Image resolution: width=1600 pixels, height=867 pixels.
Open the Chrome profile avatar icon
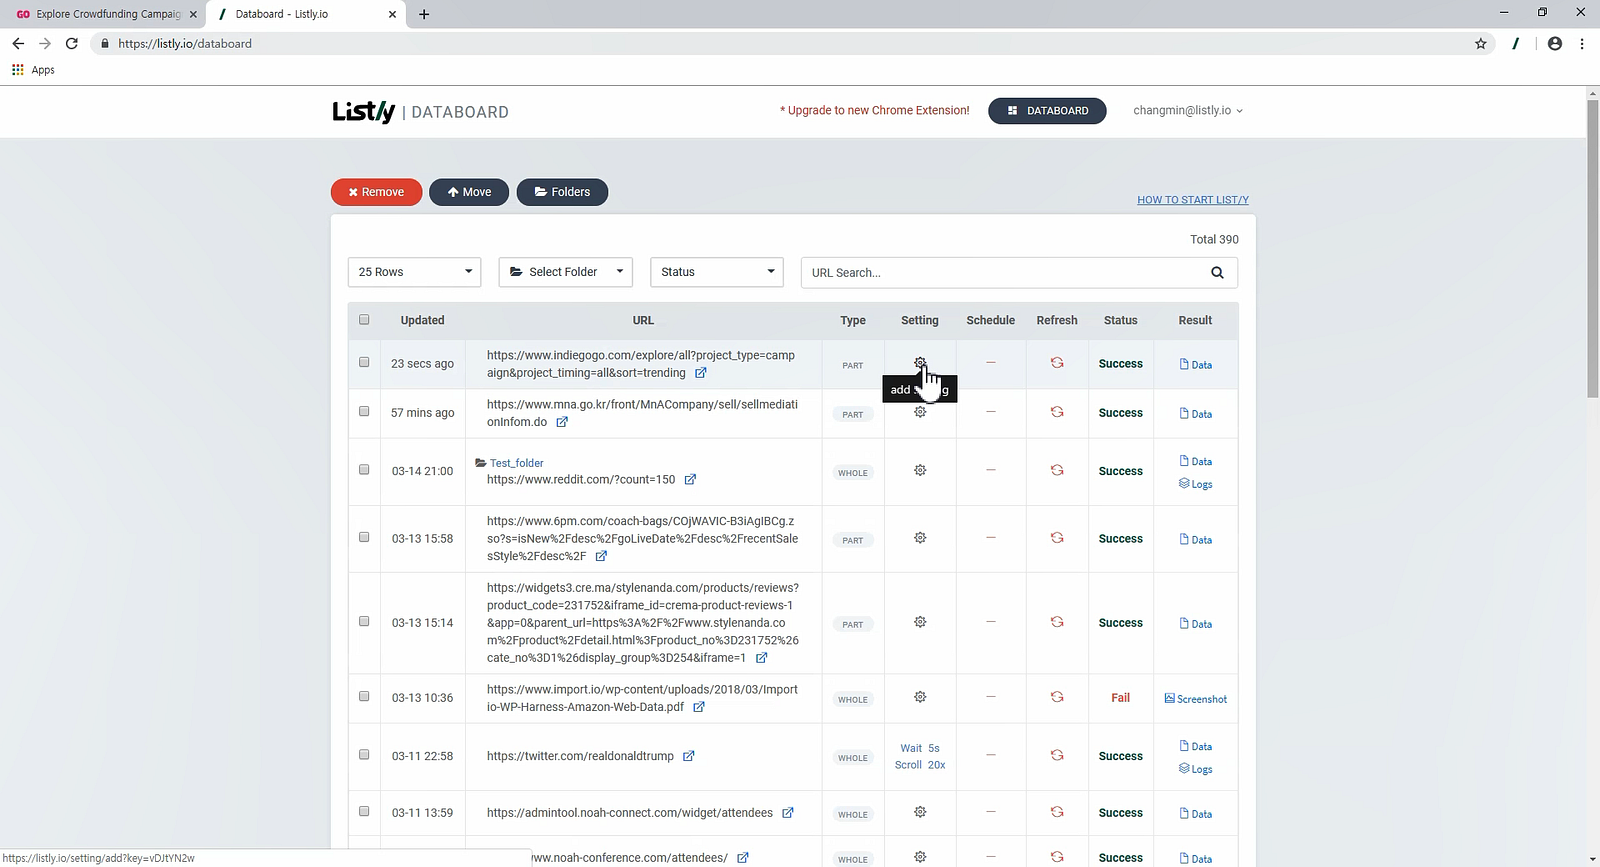click(1554, 44)
